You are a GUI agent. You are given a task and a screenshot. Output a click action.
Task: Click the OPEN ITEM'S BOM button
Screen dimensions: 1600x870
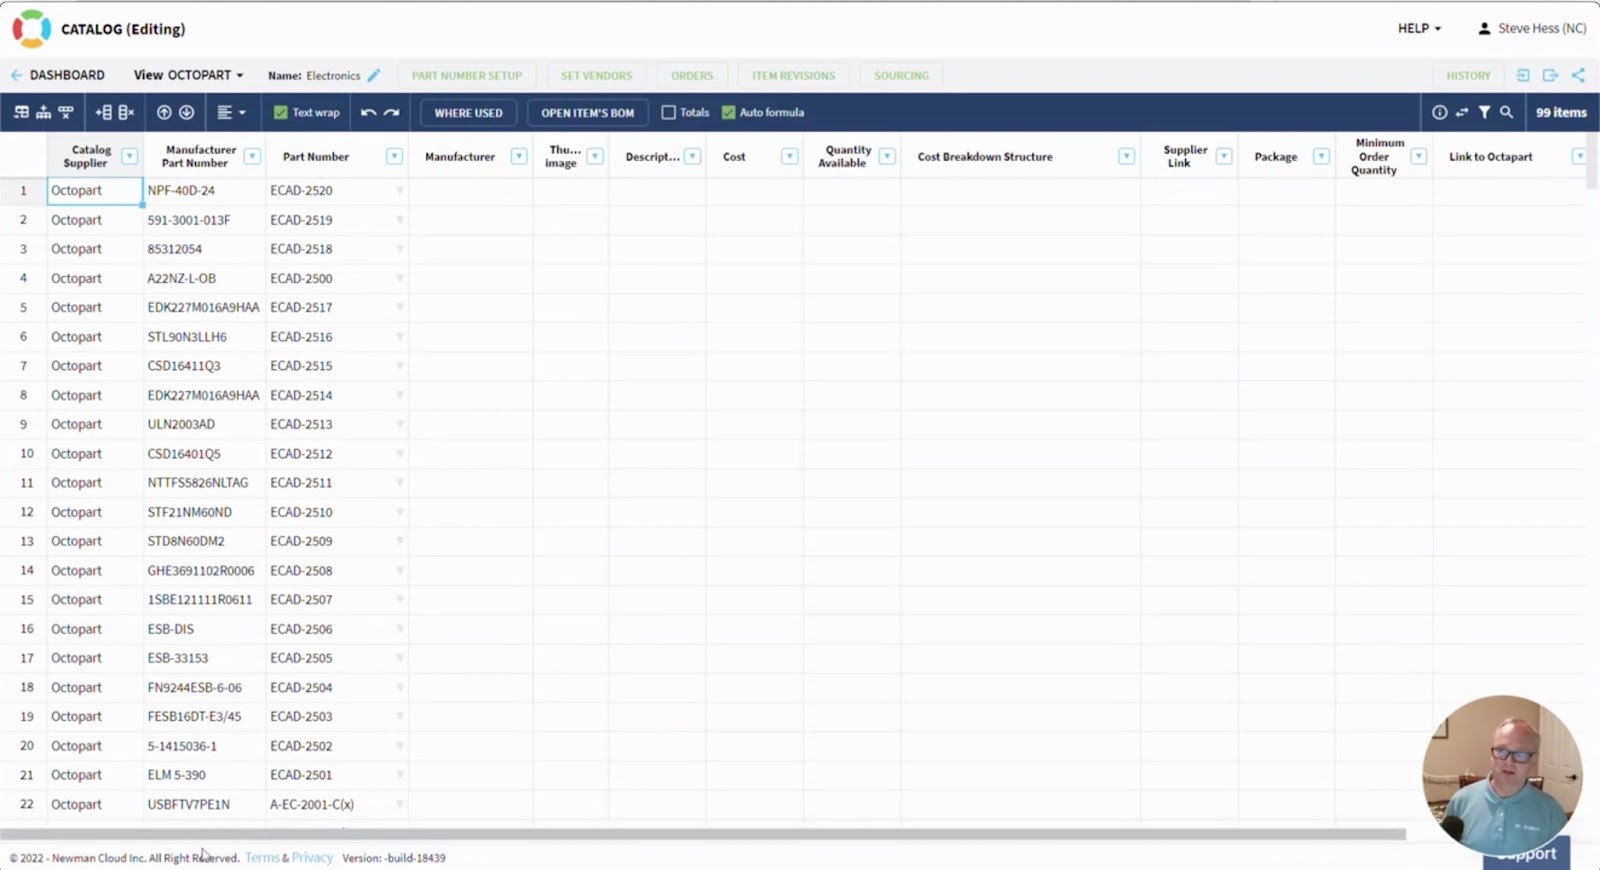pyautogui.click(x=587, y=113)
